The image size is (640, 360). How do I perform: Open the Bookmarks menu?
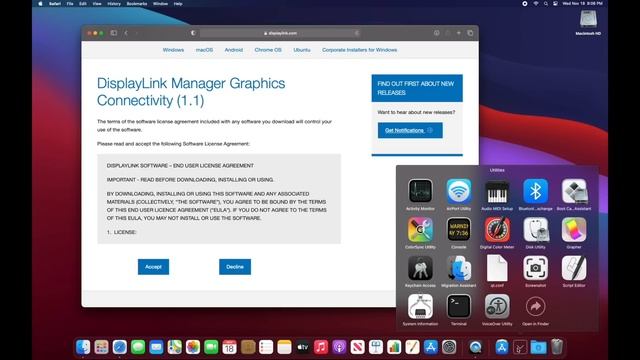tap(137, 4)
